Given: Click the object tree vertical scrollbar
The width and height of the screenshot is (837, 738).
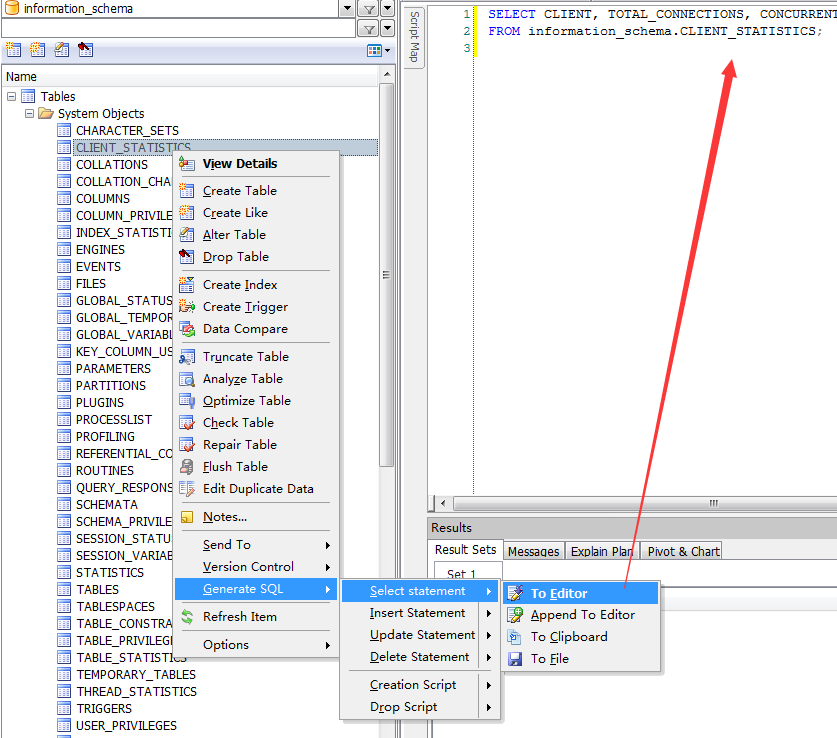Looking at the screenshot, I should click(387, 275).
